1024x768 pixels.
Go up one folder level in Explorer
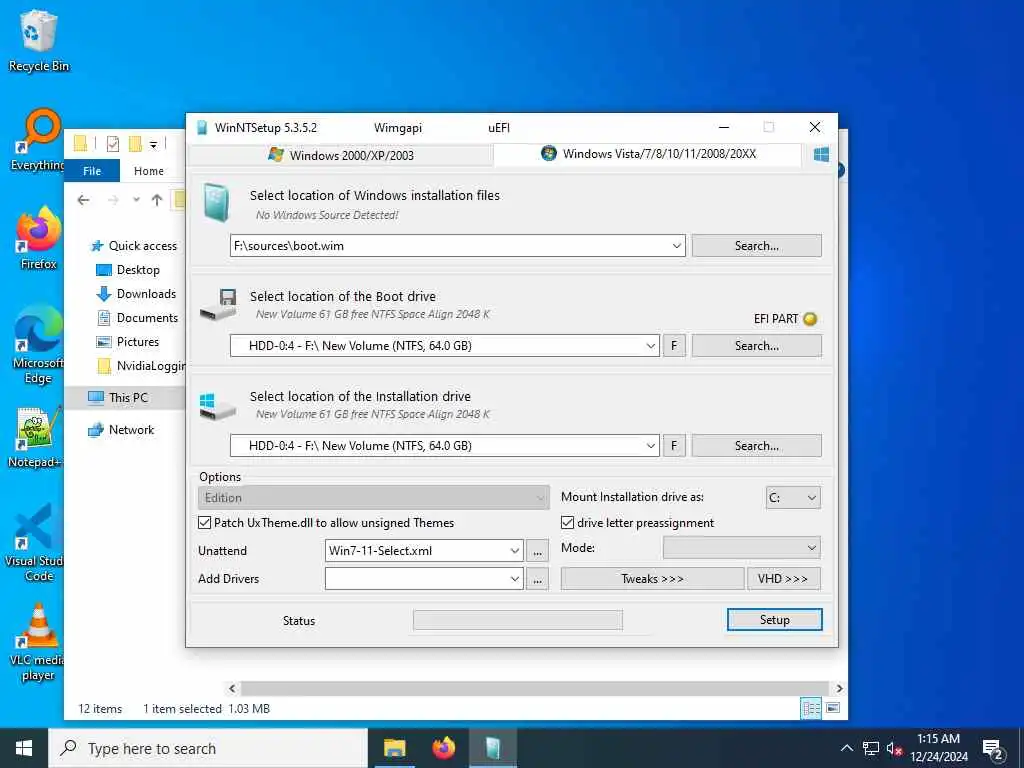pos(157,200)
